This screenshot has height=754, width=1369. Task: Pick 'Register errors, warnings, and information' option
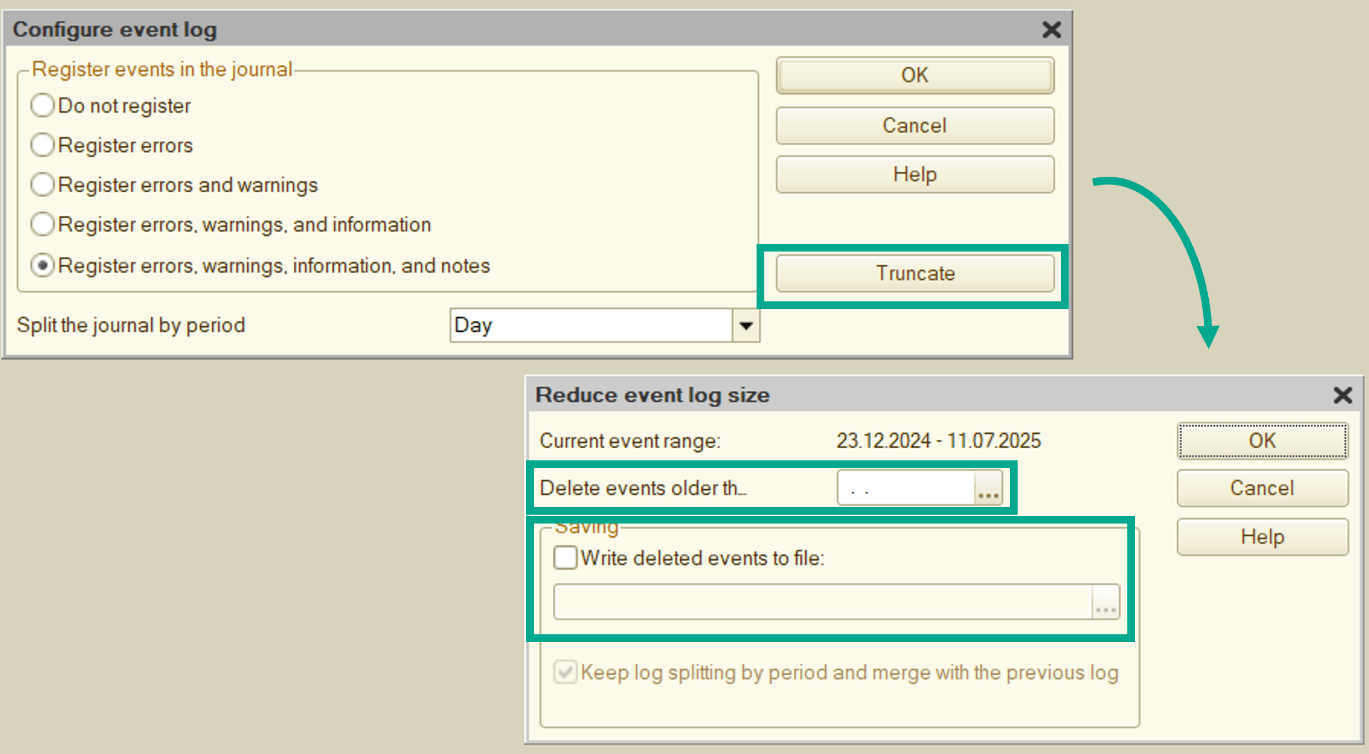43,225
